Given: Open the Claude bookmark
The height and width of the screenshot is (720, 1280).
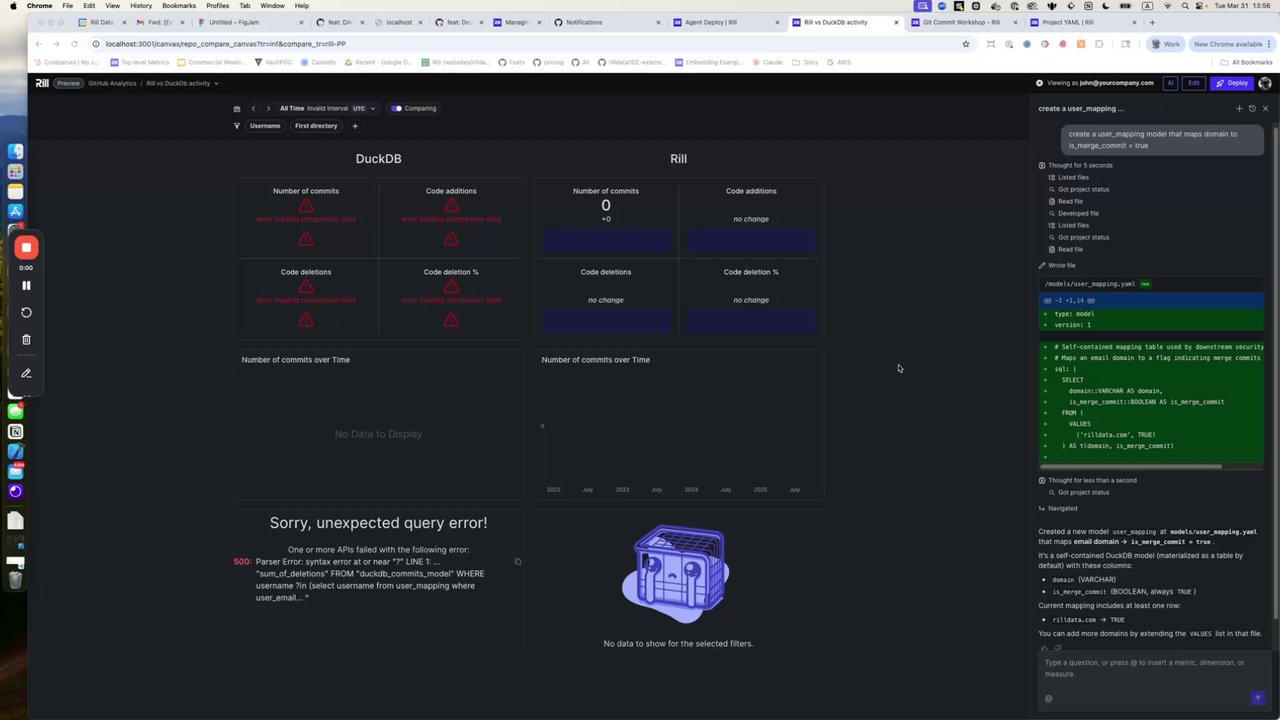Looking at the screenshot, I should [768, 62].
